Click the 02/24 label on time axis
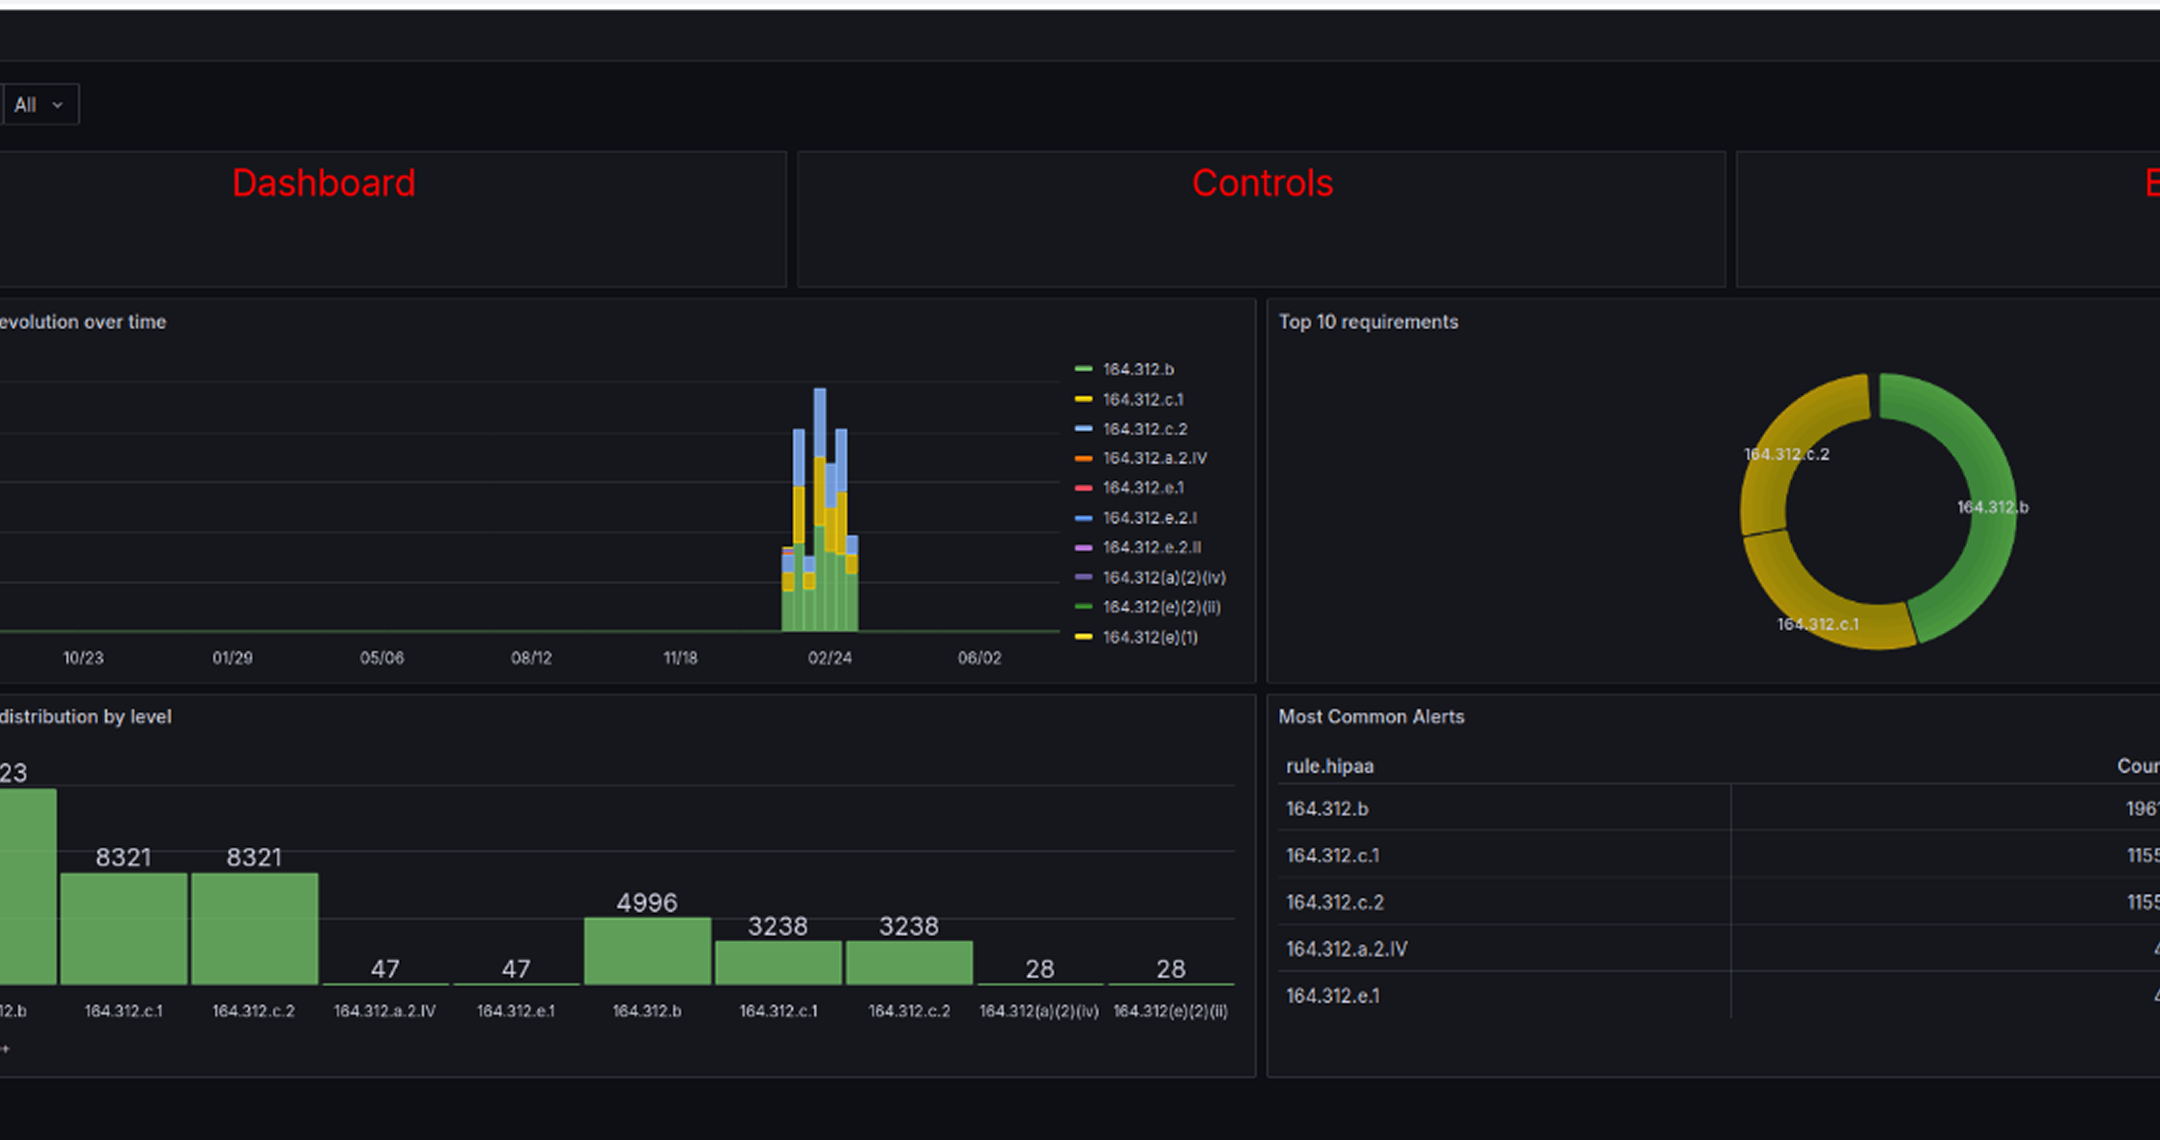Screen dimensions: 2160x1140 (x=830, y=658)
